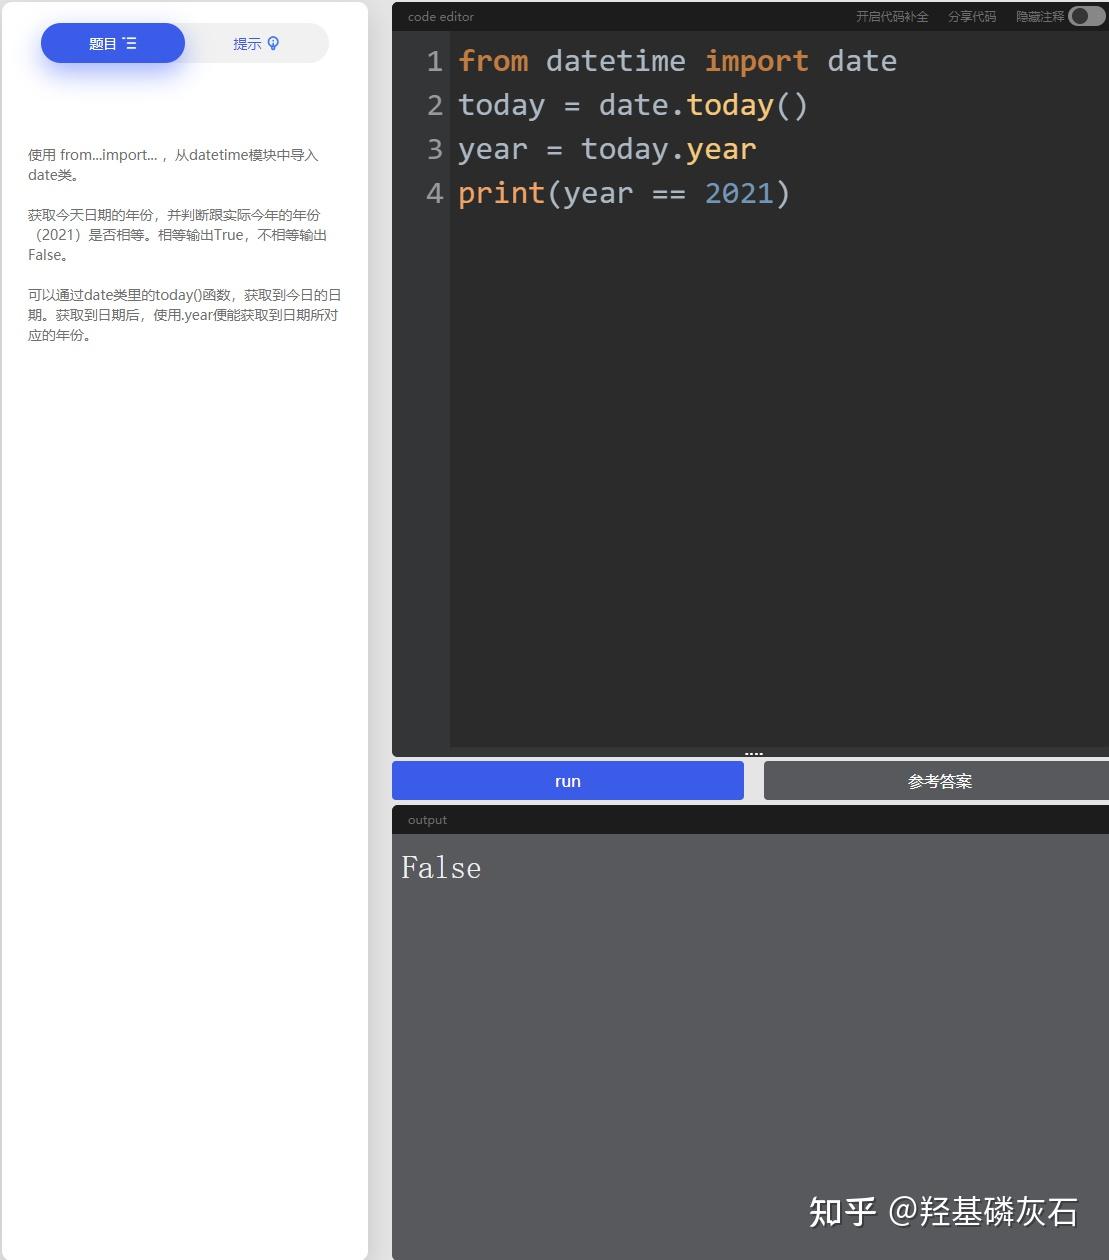The height and width of the screenshot is (1260, 1109).
Task: Select the 题目 tab
Action: tap(112, 43)
